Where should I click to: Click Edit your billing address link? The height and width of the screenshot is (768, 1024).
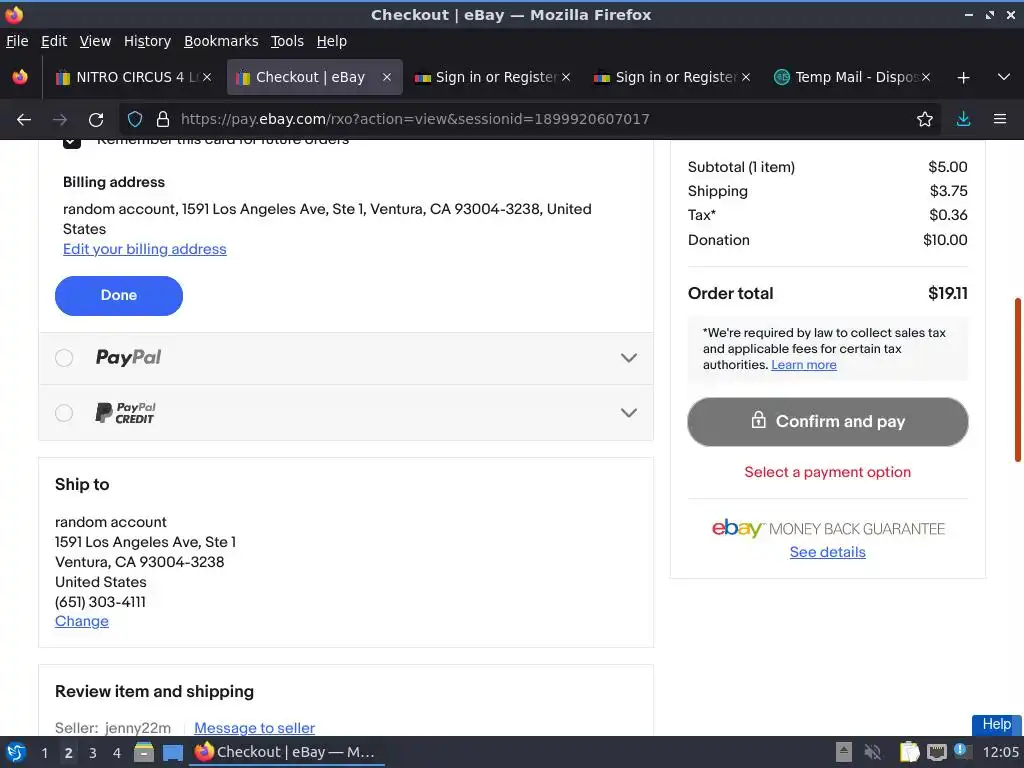tap(145, 249)
